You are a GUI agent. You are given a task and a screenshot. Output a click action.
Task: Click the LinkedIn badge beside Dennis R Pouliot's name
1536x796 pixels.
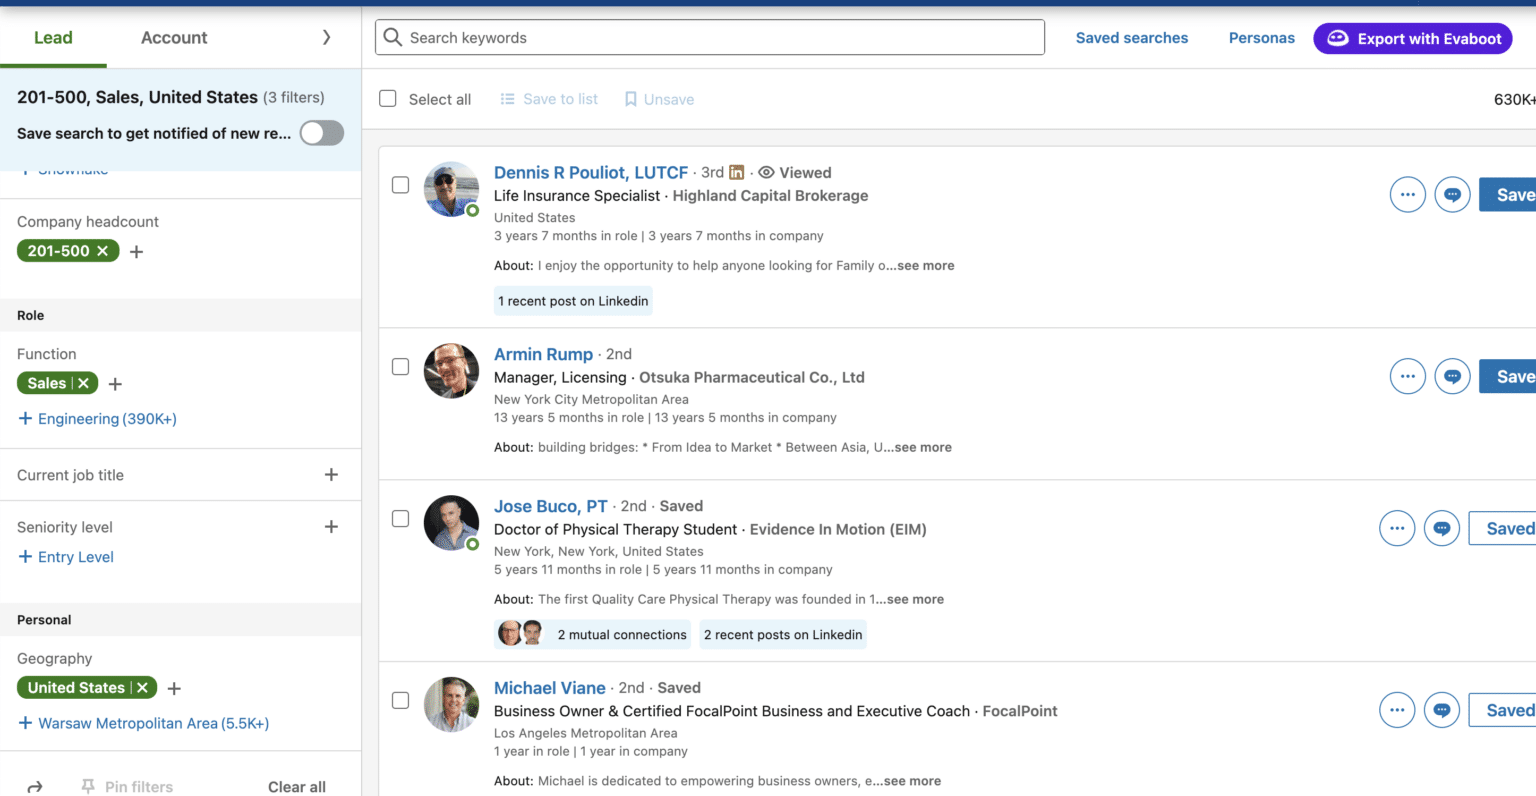pyautogui.click(x=737, y=172)
